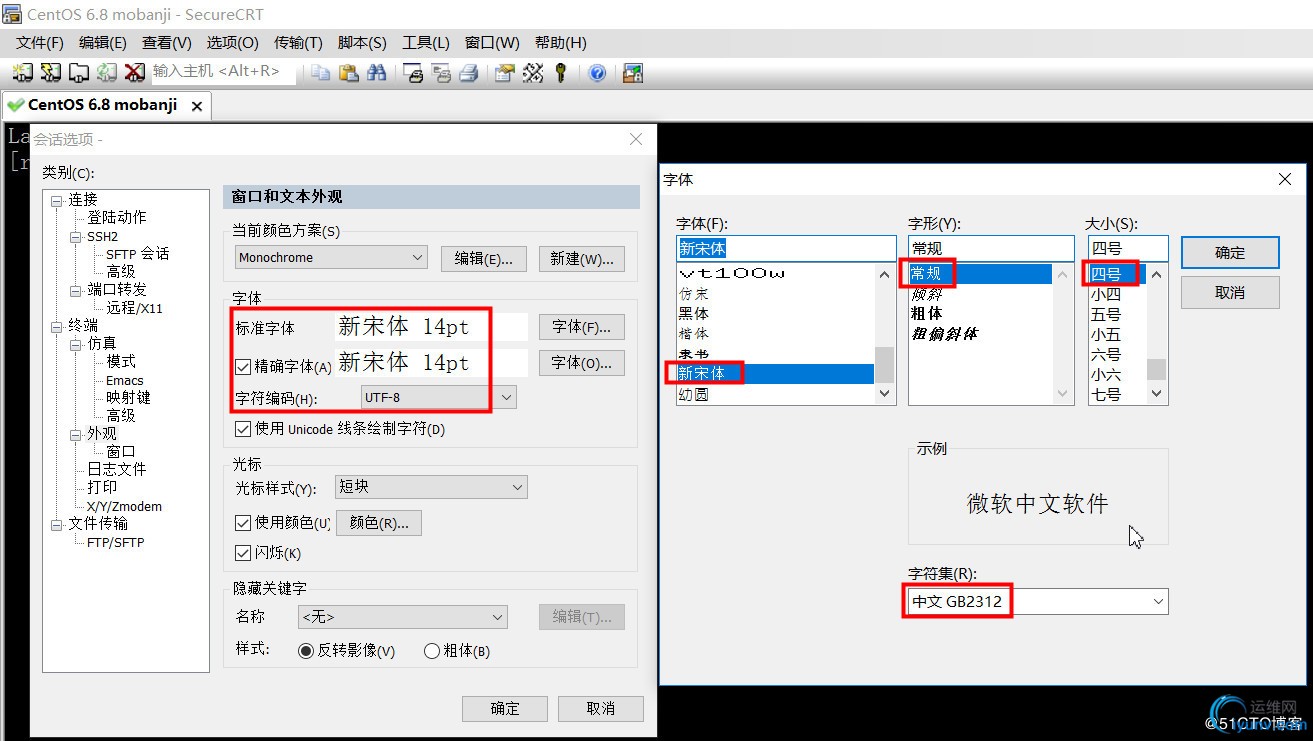This screenshot has width=1313, height=741.
Task: Click the Connect toolbar icon
Action: pos(23,72)
